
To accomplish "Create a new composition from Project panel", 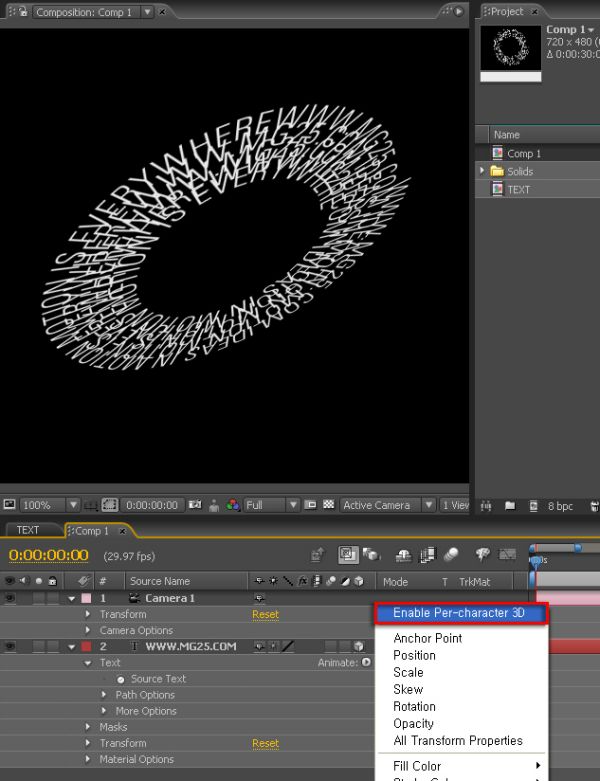I will point(533,506).
